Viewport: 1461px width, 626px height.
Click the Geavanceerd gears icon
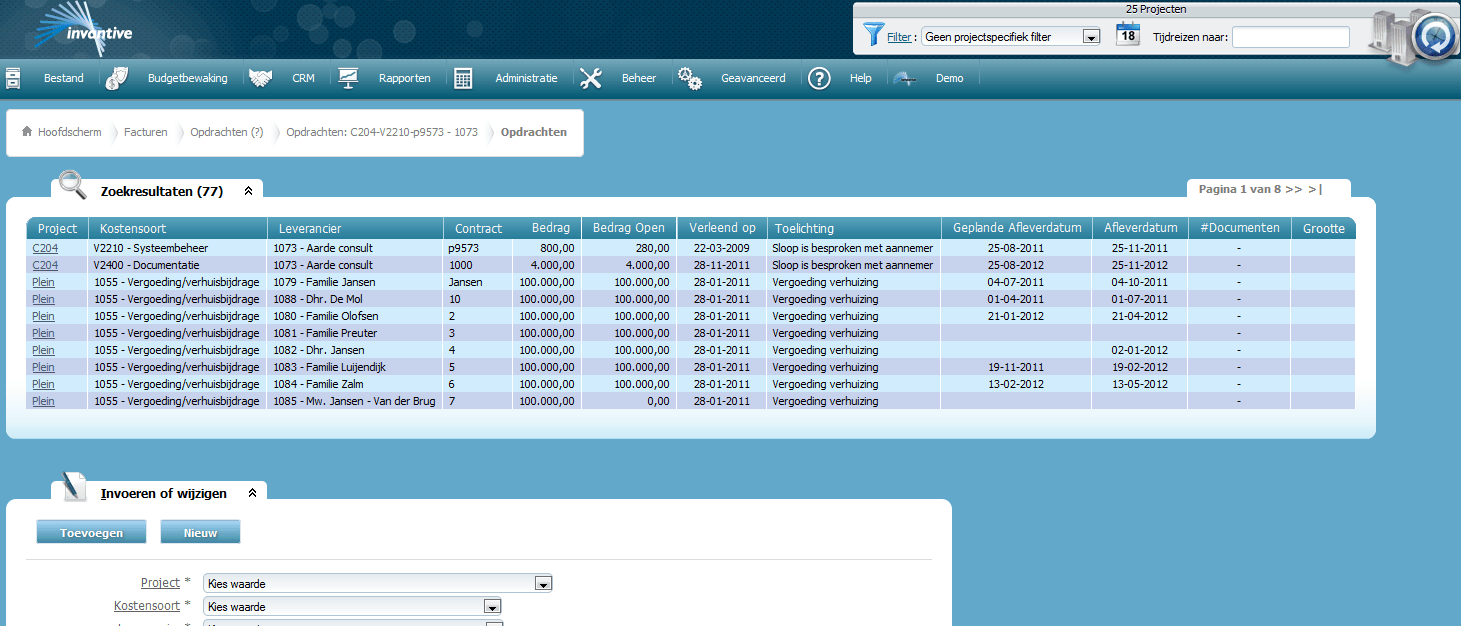689,78
